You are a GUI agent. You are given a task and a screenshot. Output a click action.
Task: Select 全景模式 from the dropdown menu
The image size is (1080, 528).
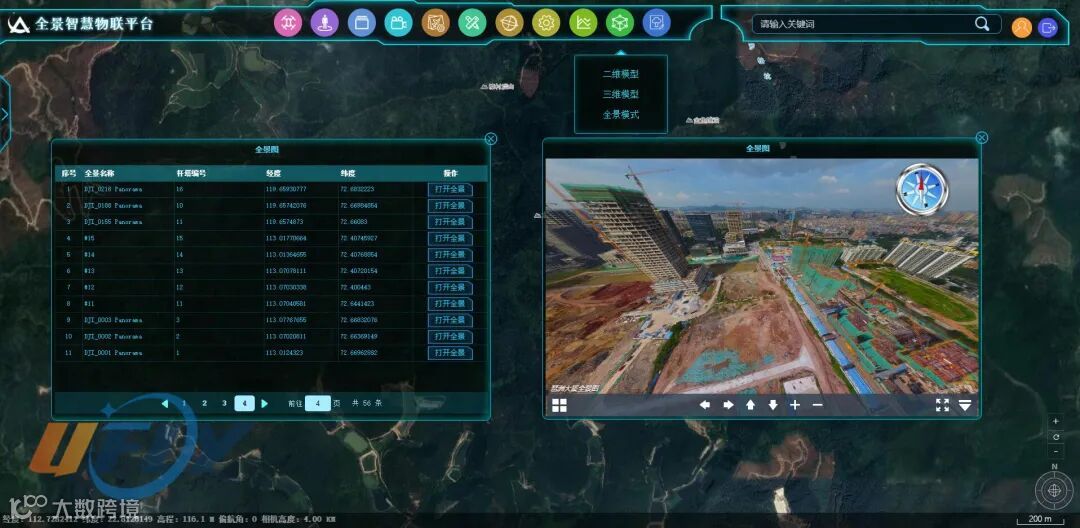[x=621, y=114]
